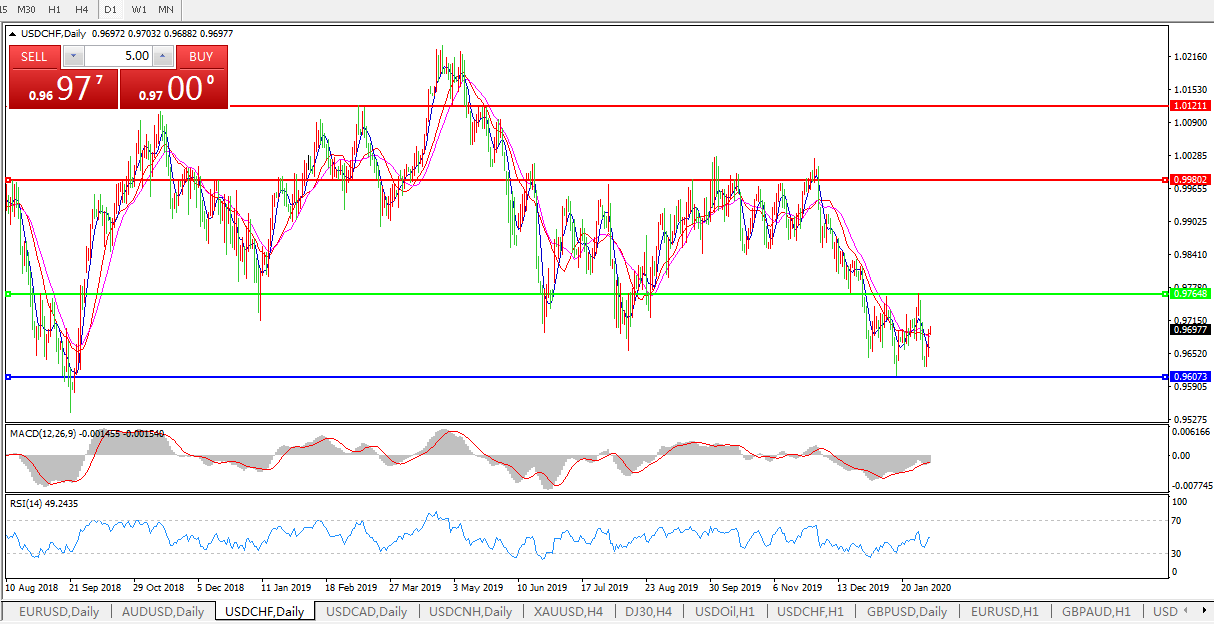Screen dimensions: 1214x624
Task: Decrease lot volume with down arrow
Action: coord(73,57)
